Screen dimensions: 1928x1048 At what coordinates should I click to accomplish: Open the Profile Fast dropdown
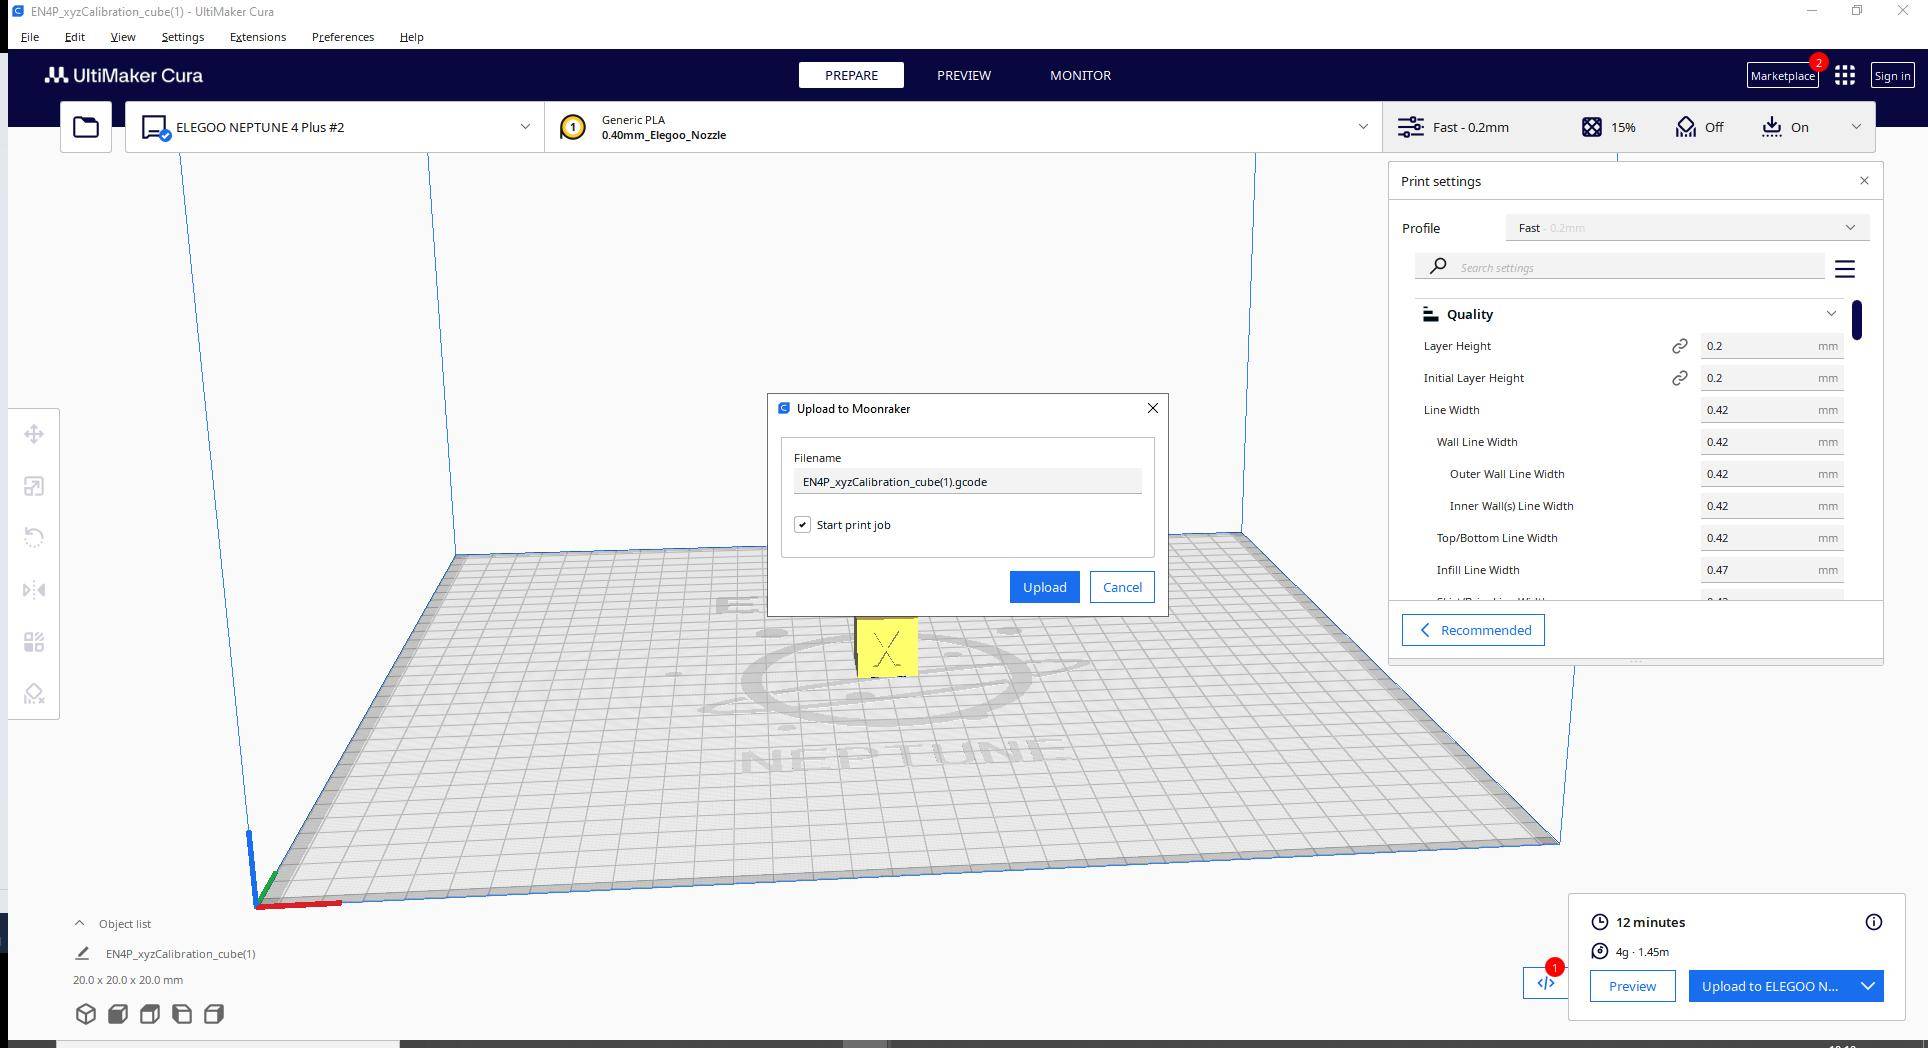[1687, 228]
